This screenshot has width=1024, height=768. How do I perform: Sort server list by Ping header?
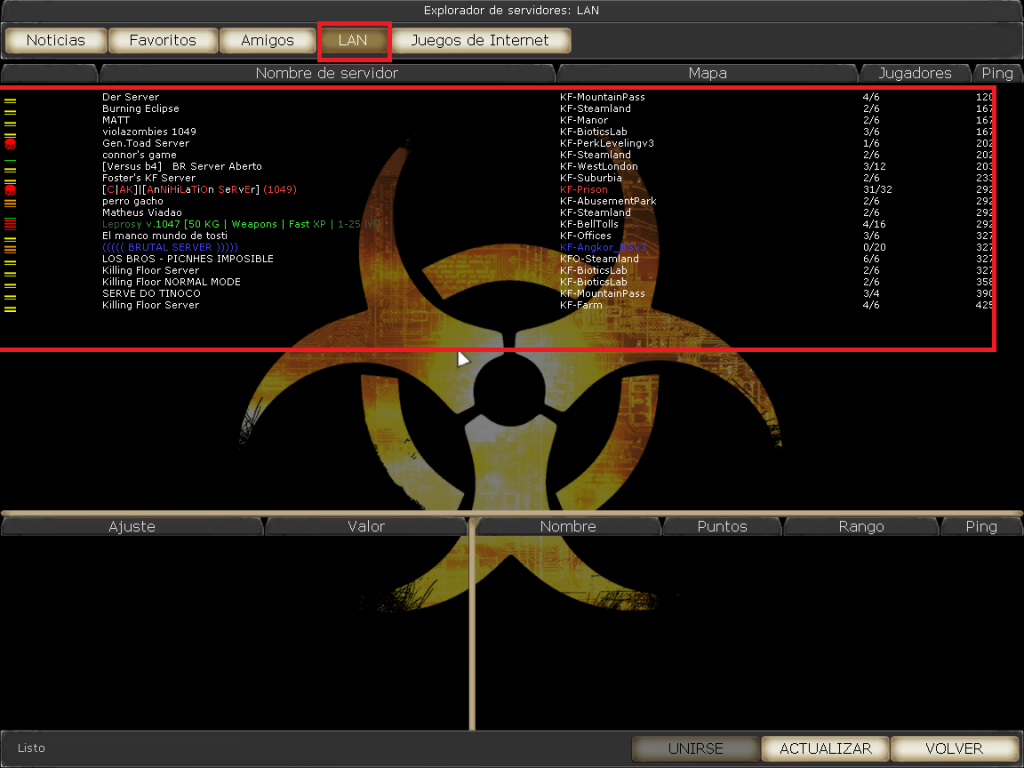tap(997, 73)
